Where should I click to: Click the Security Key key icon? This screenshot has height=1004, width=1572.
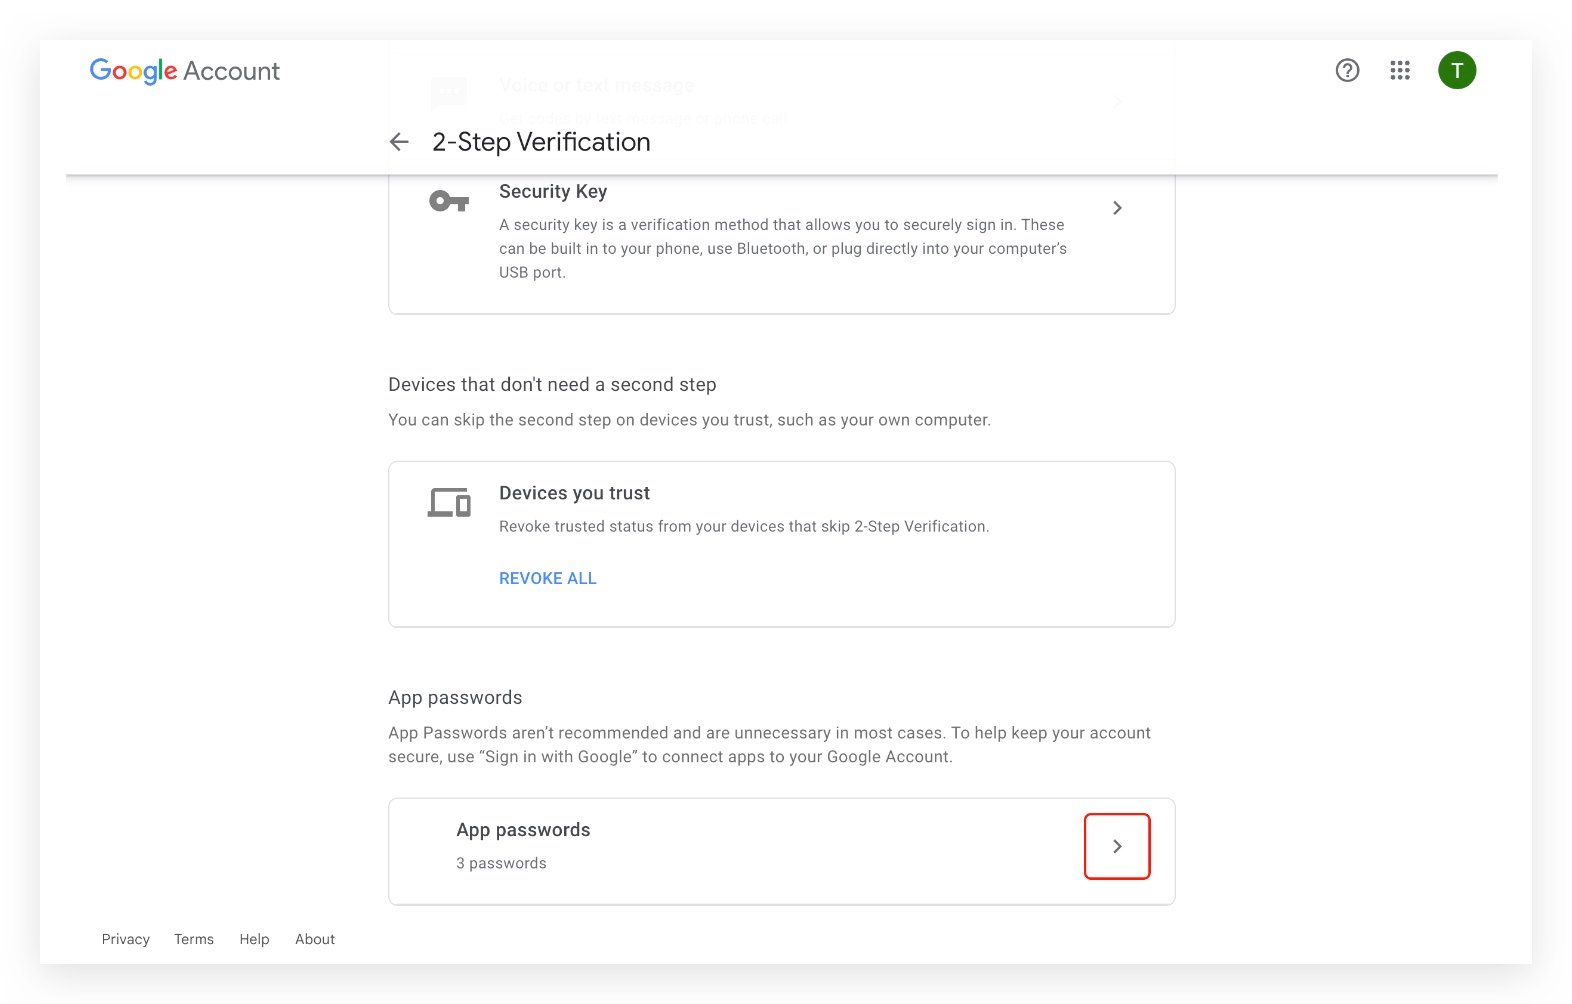[x=449, y=202]
